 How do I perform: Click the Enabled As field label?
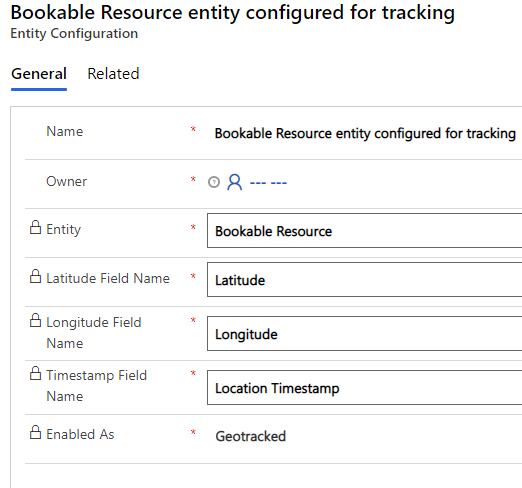(x=80, y=434)
